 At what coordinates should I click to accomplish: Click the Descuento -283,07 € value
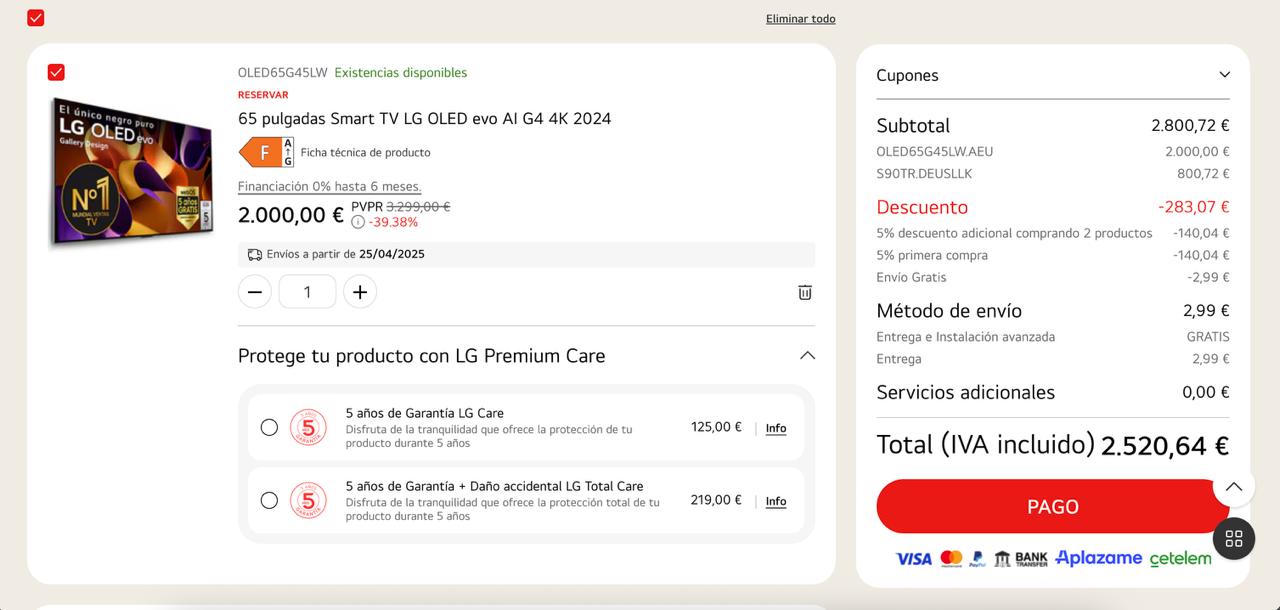click(1194, 207)
